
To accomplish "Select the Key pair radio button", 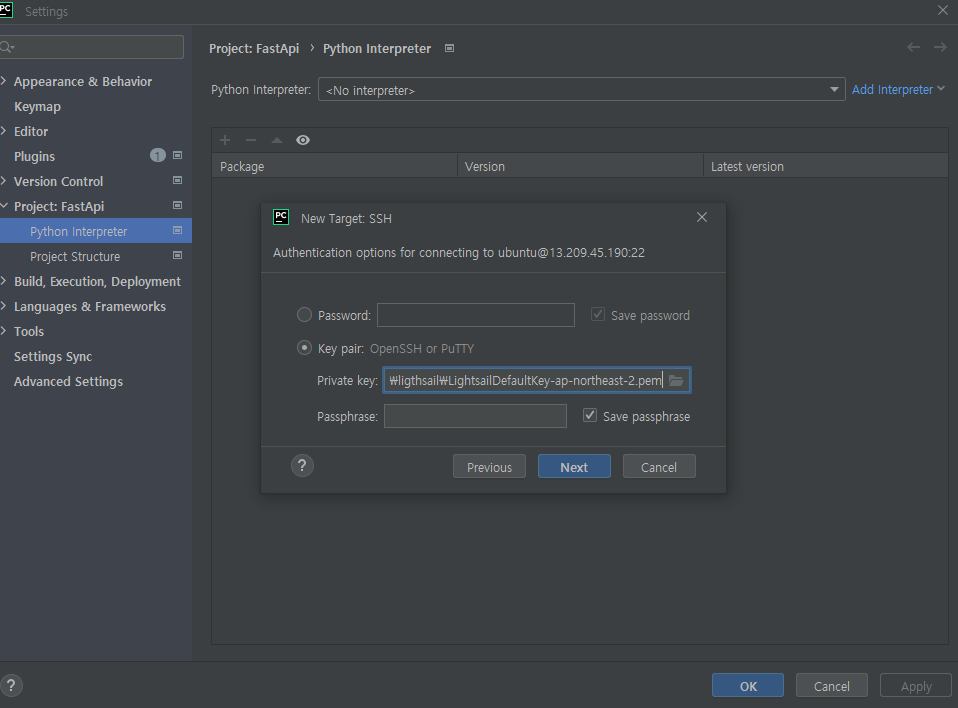I will [x=304, y=348].
